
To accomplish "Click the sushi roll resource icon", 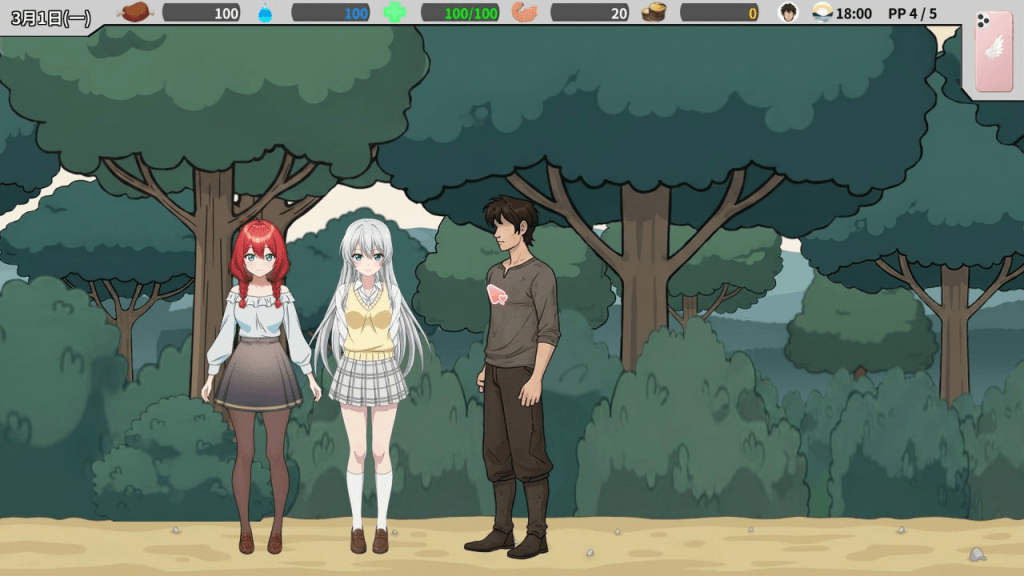I will pyautogui.click(x=654, y=13).
